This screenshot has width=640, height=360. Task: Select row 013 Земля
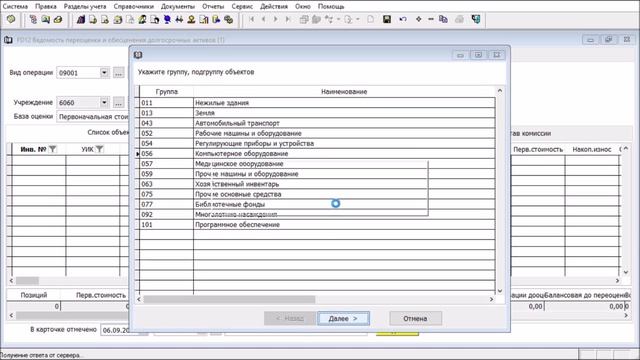pos(317,113)
